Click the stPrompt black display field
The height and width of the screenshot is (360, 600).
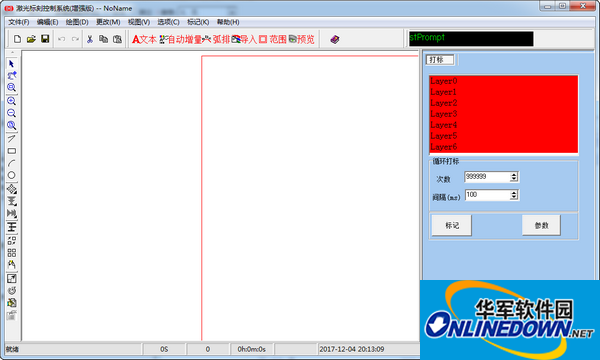coord(471,39)
